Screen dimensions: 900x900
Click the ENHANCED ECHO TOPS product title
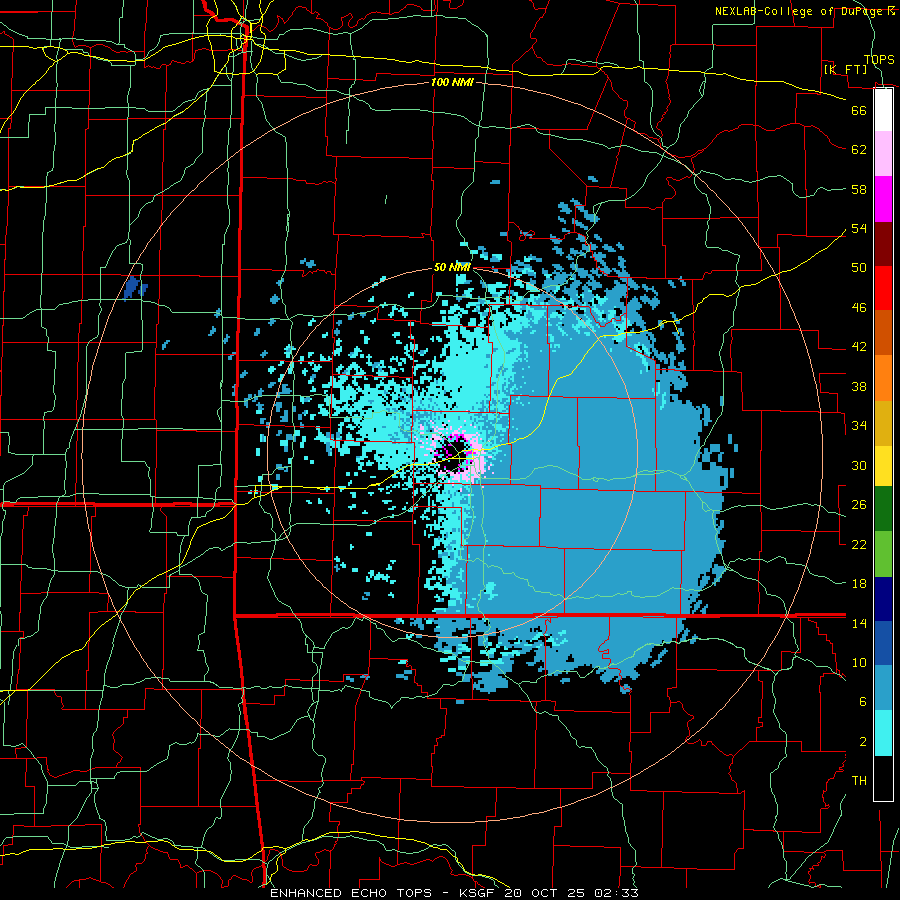351,893
